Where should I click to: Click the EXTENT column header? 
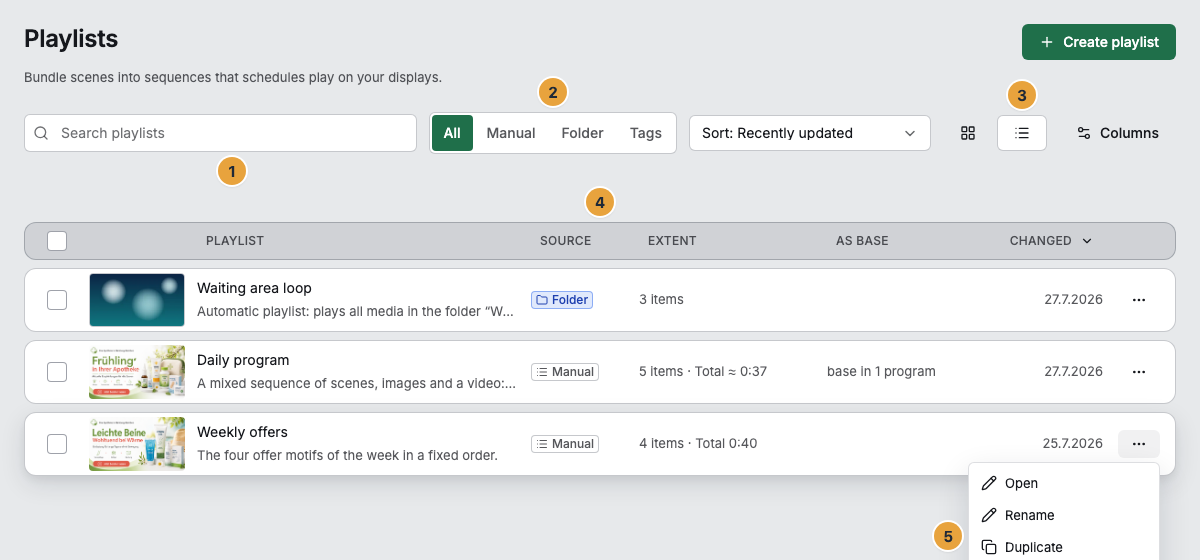click(672, 241)
